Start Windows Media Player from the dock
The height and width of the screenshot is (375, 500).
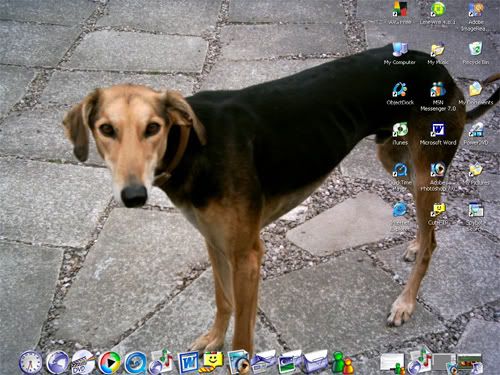110,362
